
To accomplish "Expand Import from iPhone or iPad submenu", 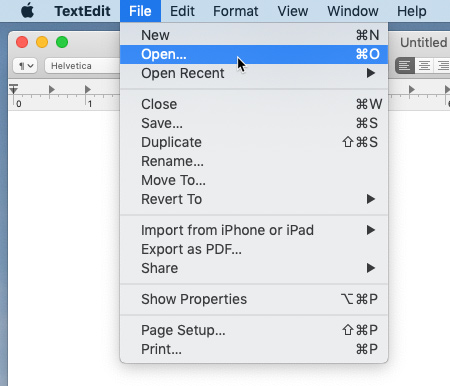I will coord(254,230).
